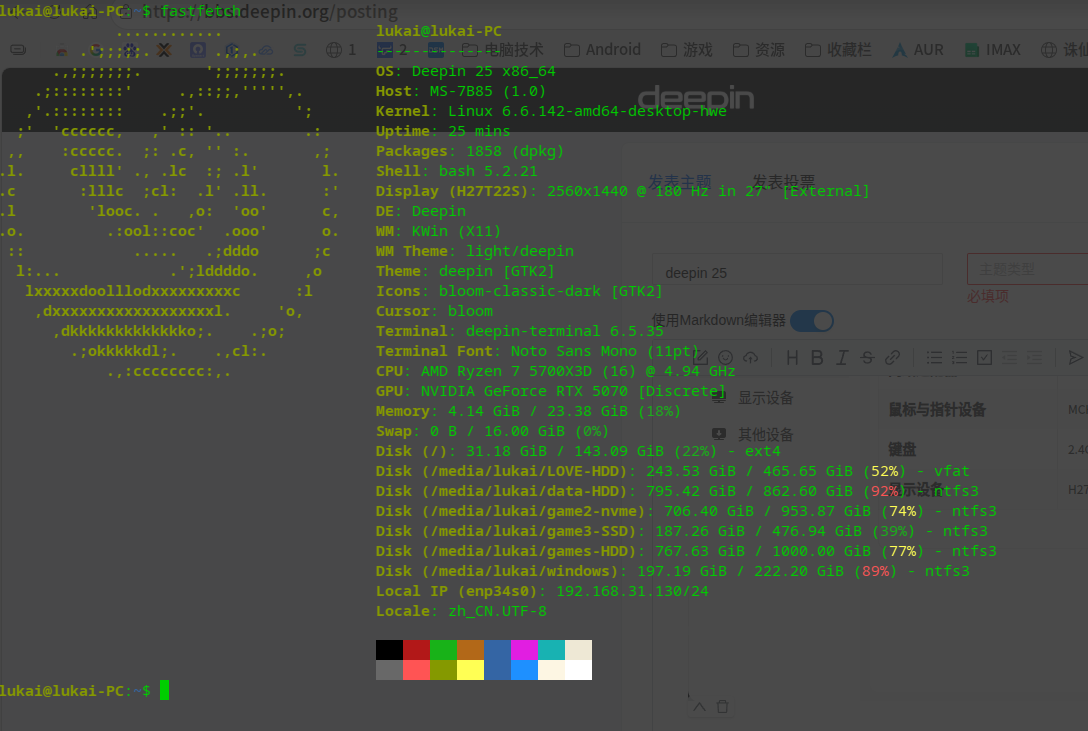Open the Android bookmark folder
Screen dimensions: 1088x731
coord(602,50)
